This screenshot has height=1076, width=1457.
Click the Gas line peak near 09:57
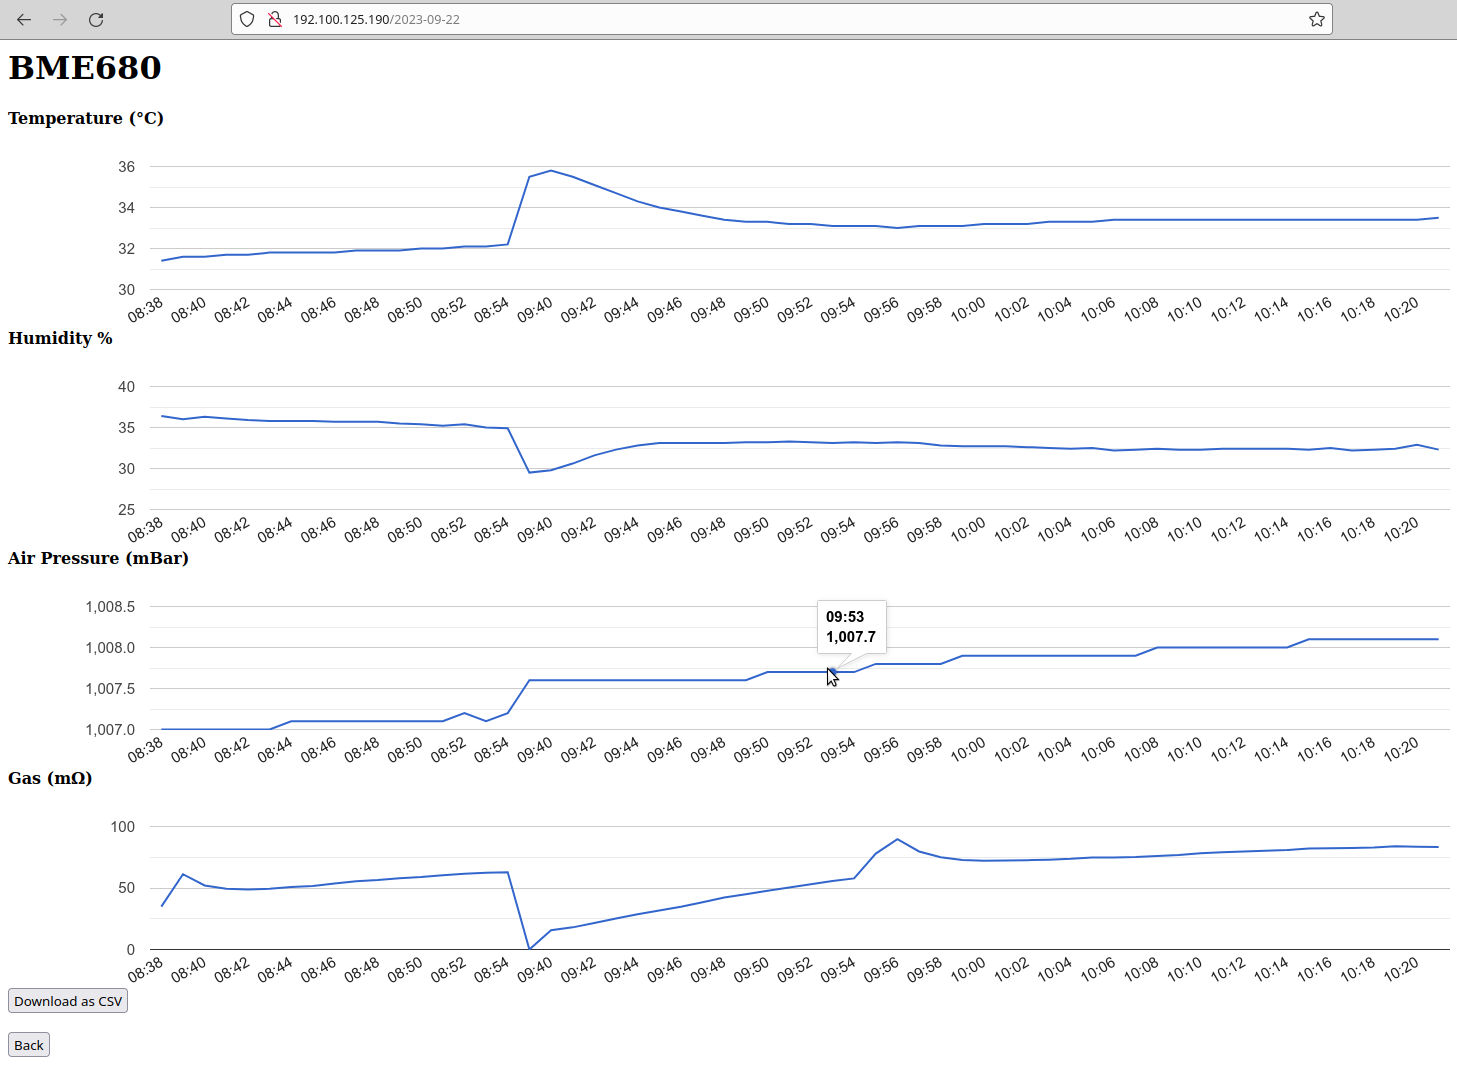[897, 839]
